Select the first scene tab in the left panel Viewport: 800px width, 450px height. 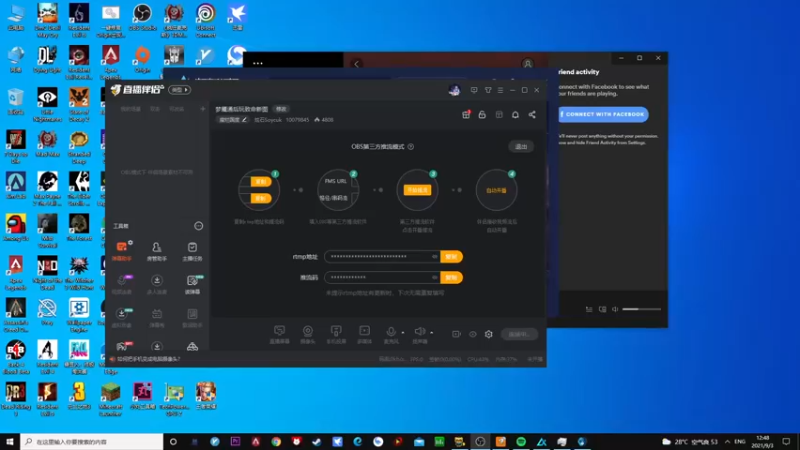coord(130,109)
